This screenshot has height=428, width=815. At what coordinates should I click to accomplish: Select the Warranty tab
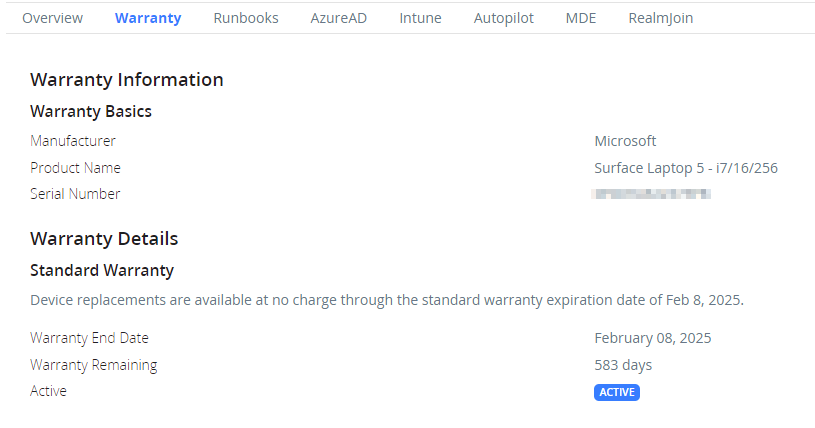[x=148, y=18]
